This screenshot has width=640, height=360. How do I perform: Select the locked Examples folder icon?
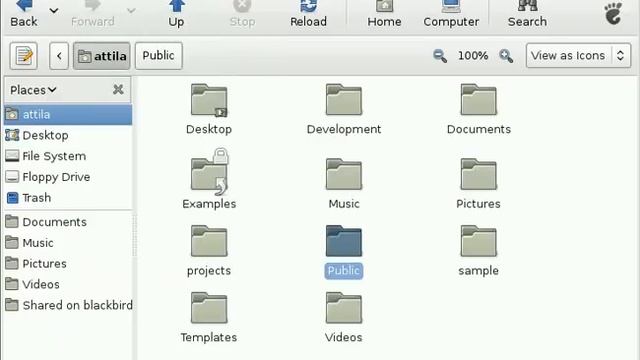point(209,172)
